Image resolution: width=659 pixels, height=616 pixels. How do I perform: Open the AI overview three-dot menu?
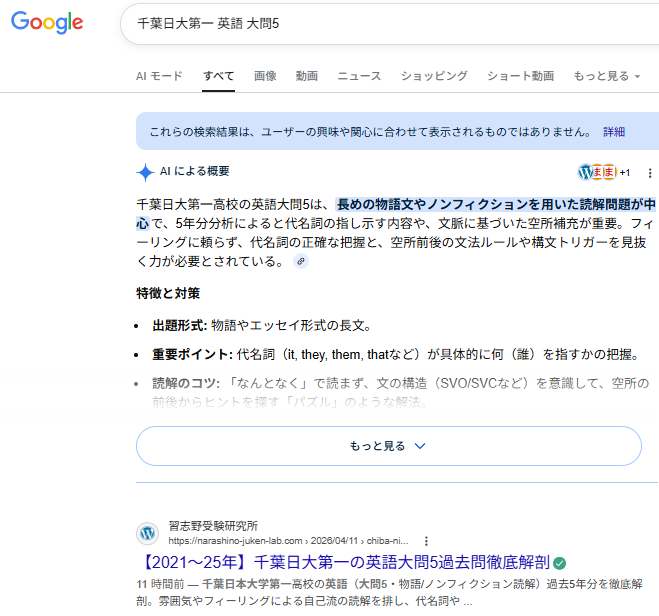(650, 172)
